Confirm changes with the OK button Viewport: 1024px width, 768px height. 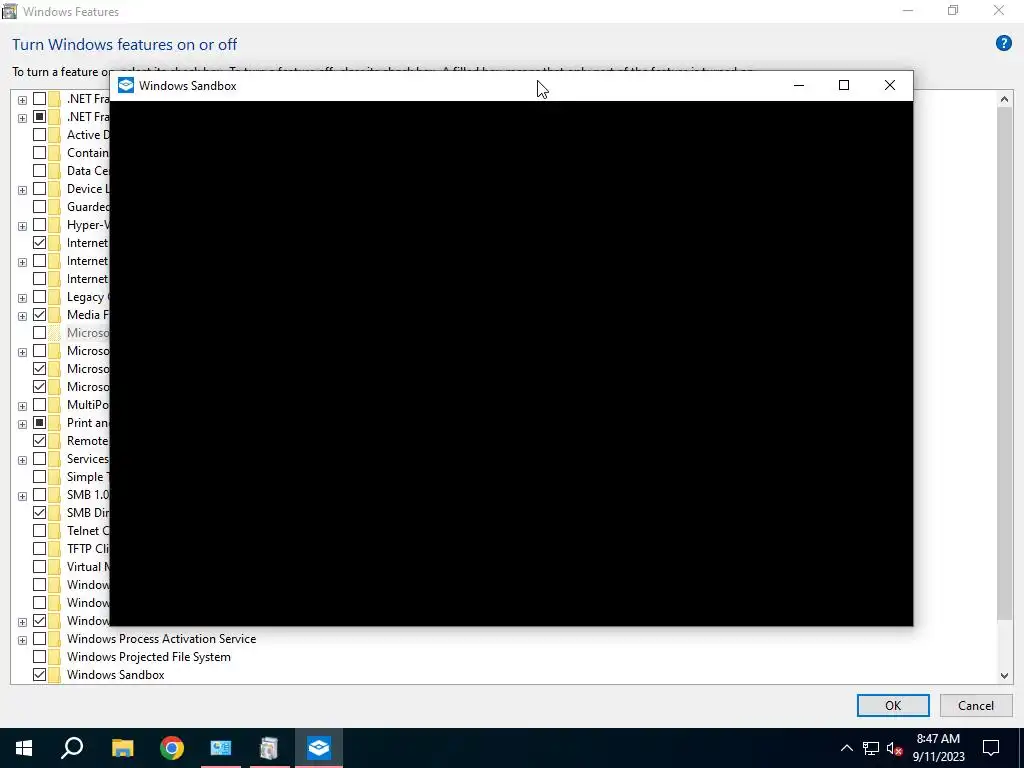point(893,705)
